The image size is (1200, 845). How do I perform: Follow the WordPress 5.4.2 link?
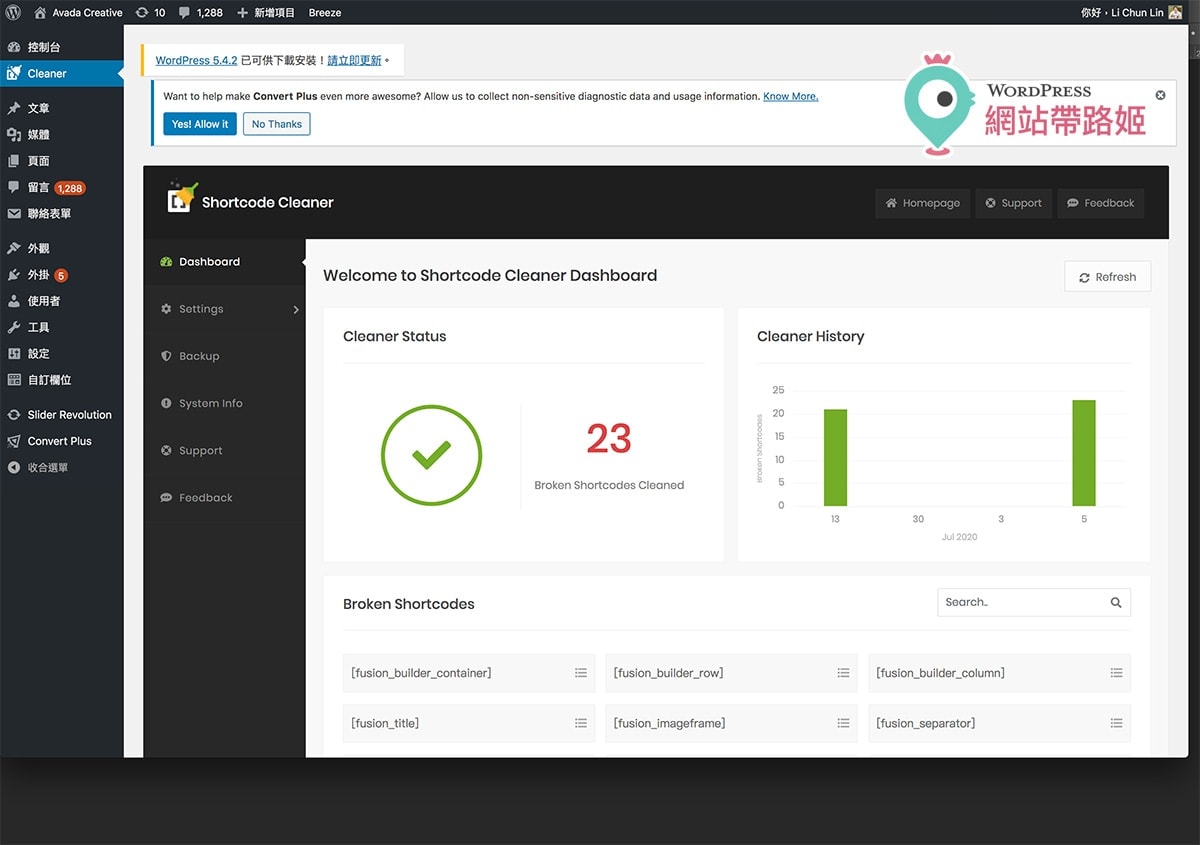click(196, 61)
